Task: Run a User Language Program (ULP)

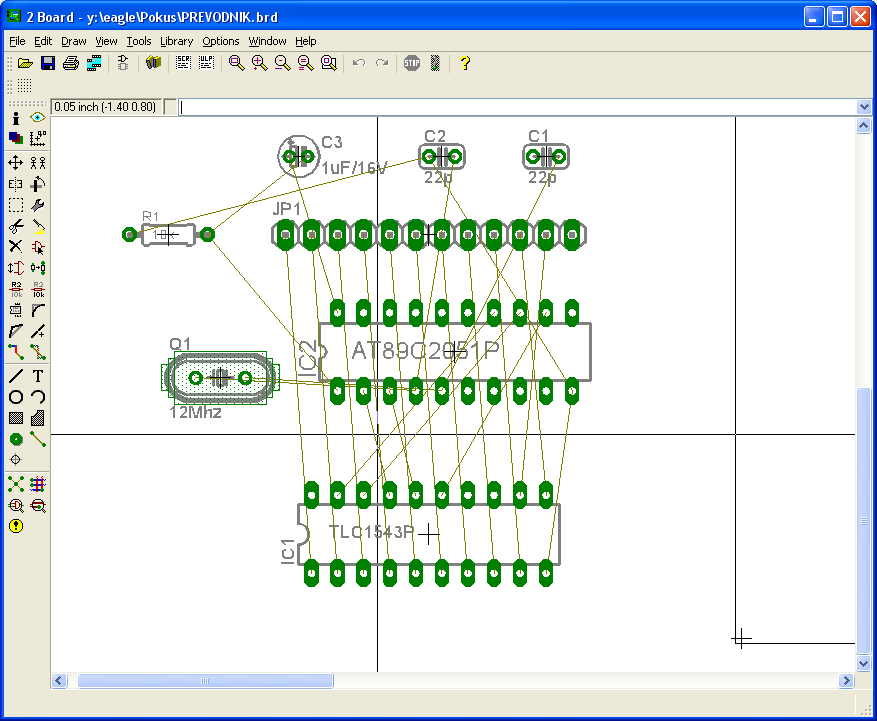Action: tap(206, 63)
